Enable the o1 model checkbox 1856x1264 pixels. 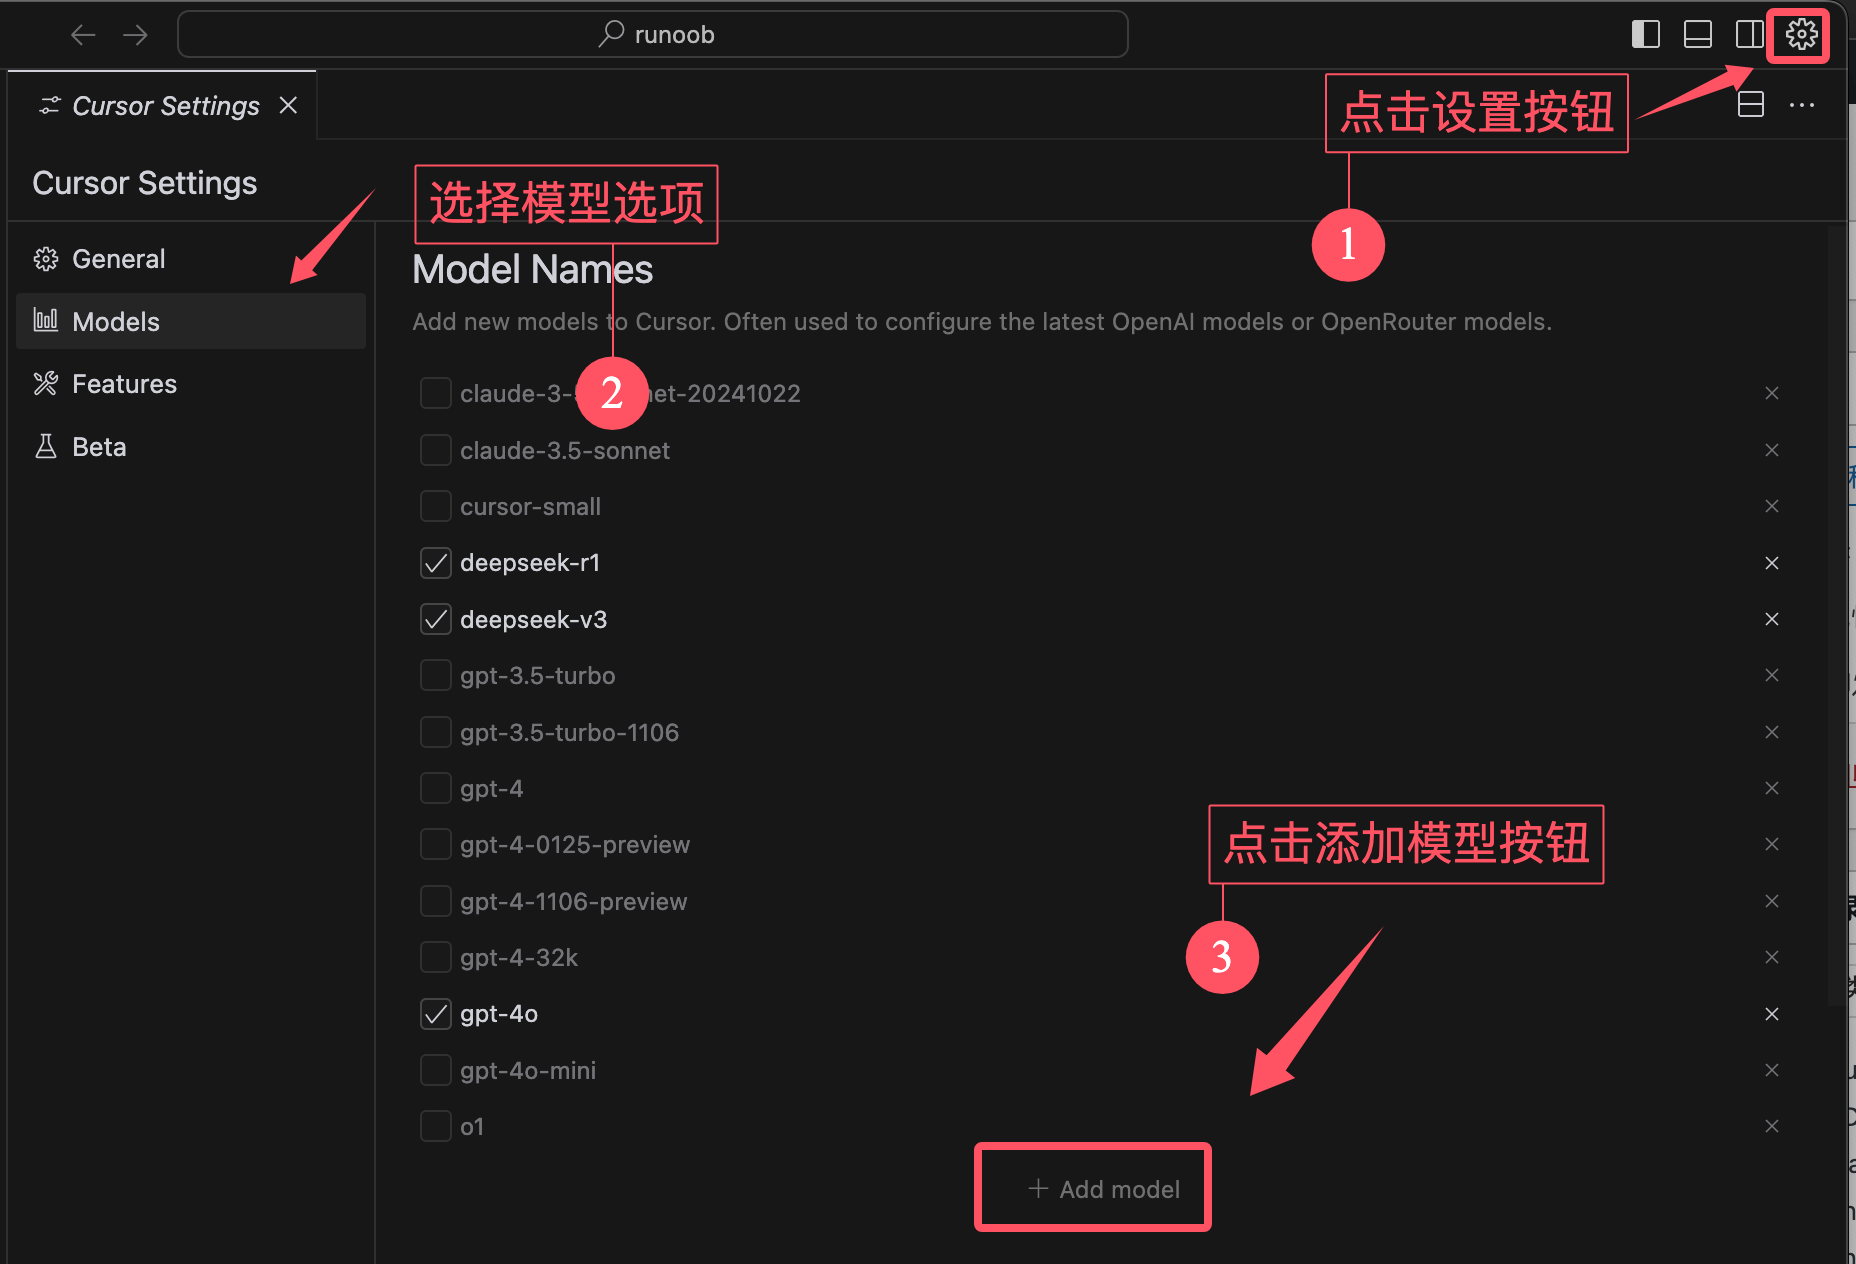coord(435,1126)
